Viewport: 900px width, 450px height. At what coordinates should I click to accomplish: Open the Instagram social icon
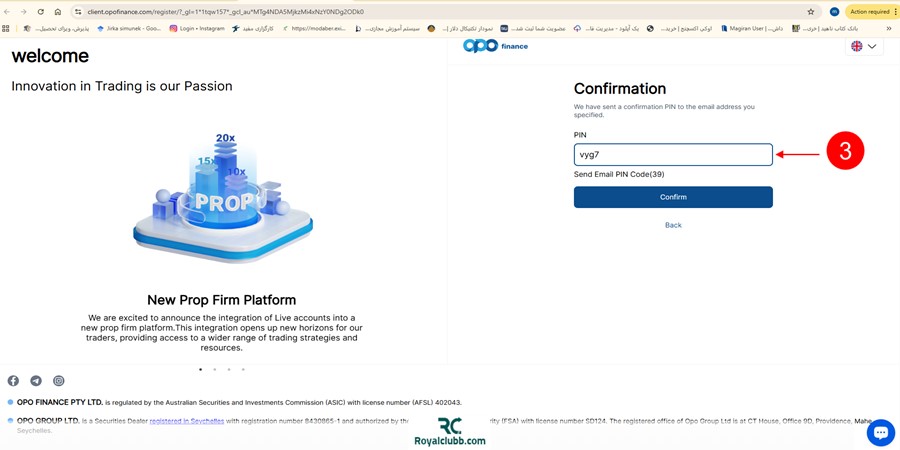[59, 381]
